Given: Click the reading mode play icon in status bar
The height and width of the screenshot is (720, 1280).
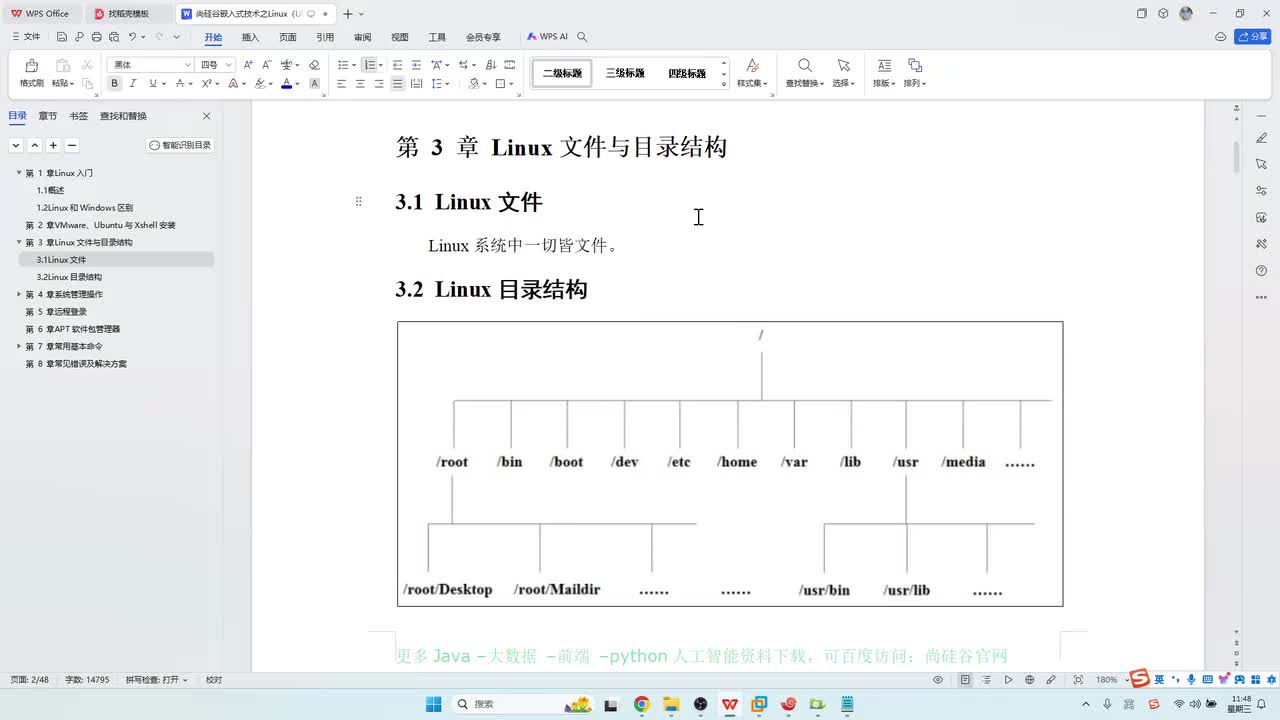Looking at the screenshot, I should coord(1008,680).
